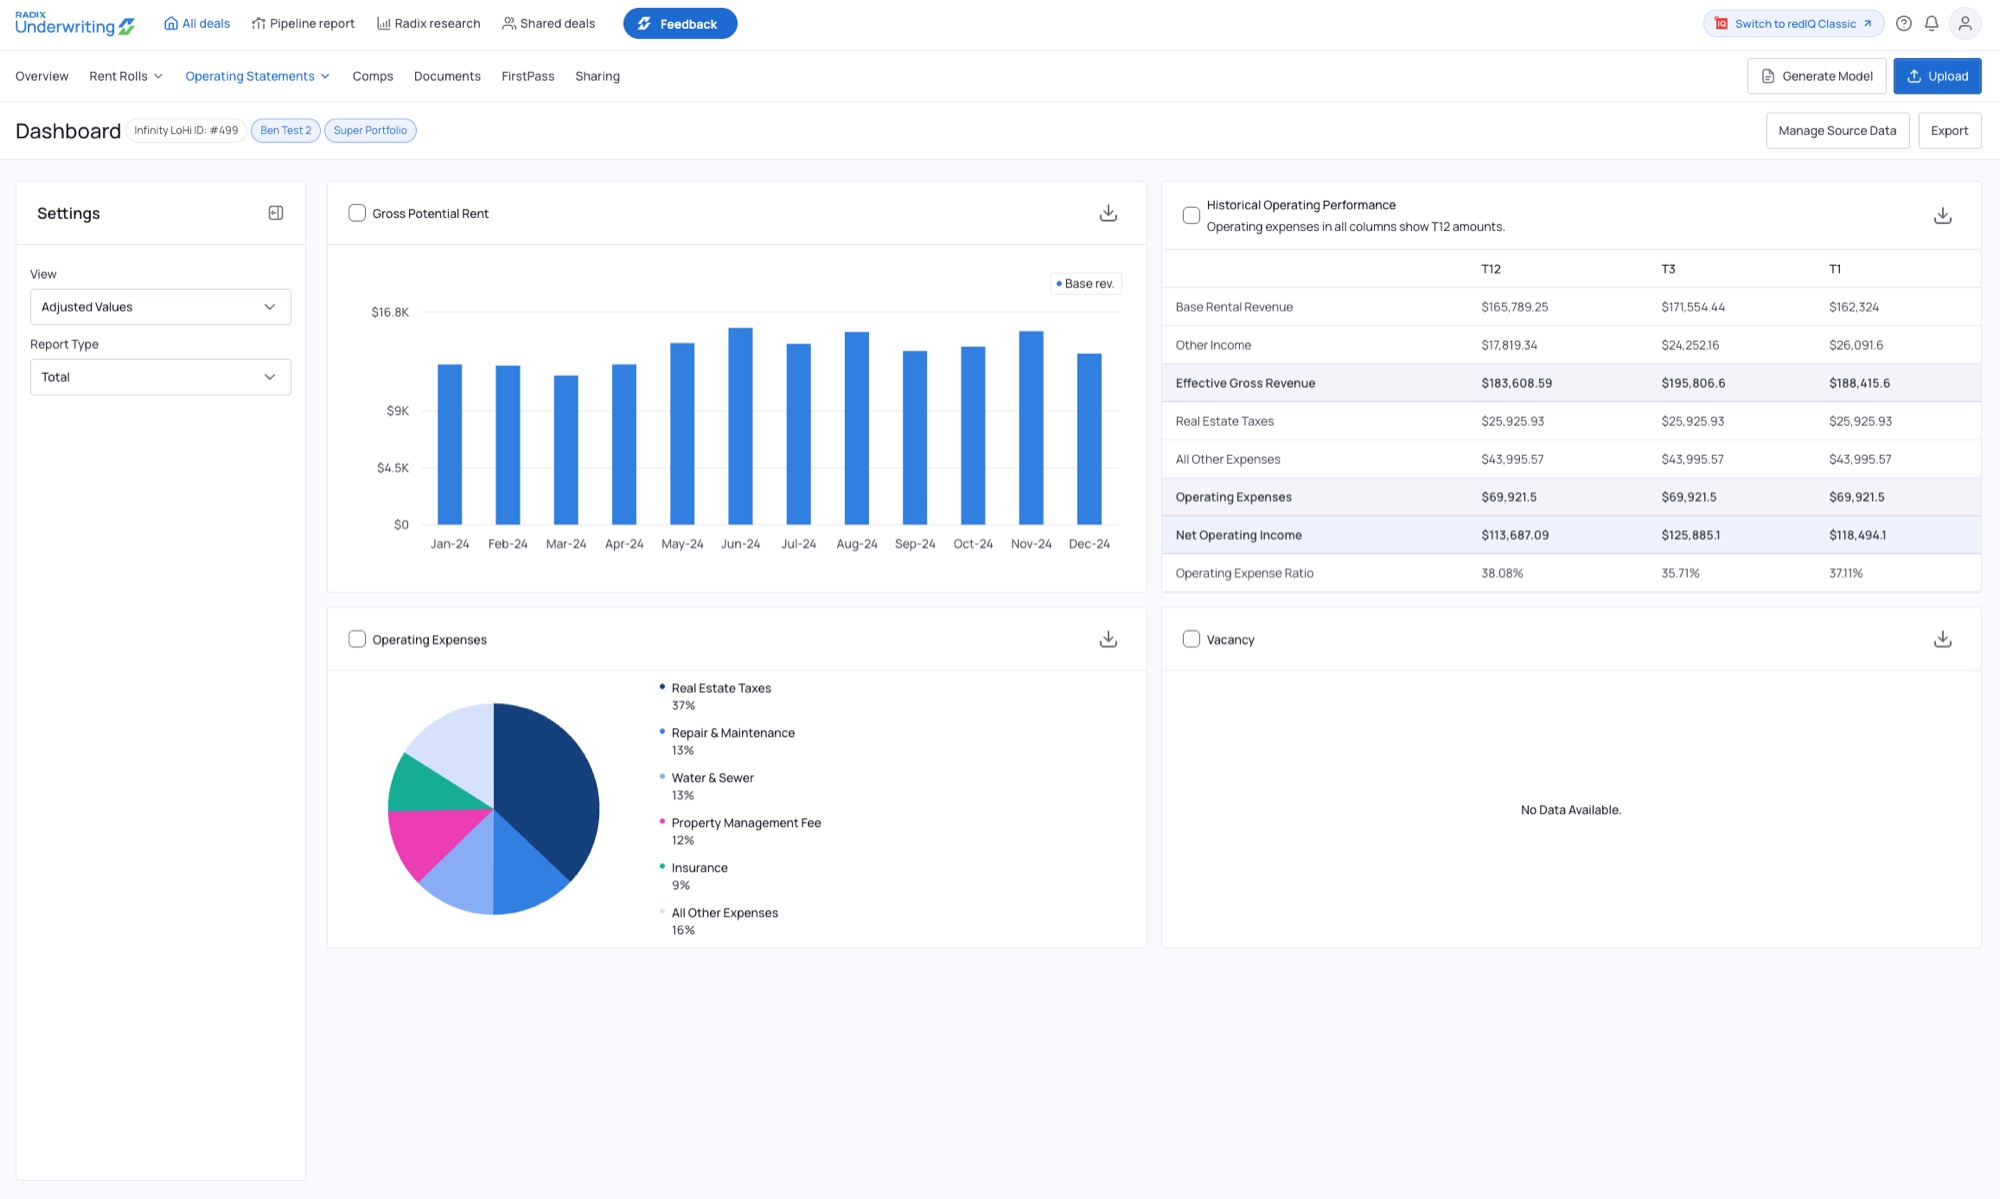The height and width of the screenshot is (1199, 2000).
Task: Open the Report Type dropdown showing Total
Action: 160,377
